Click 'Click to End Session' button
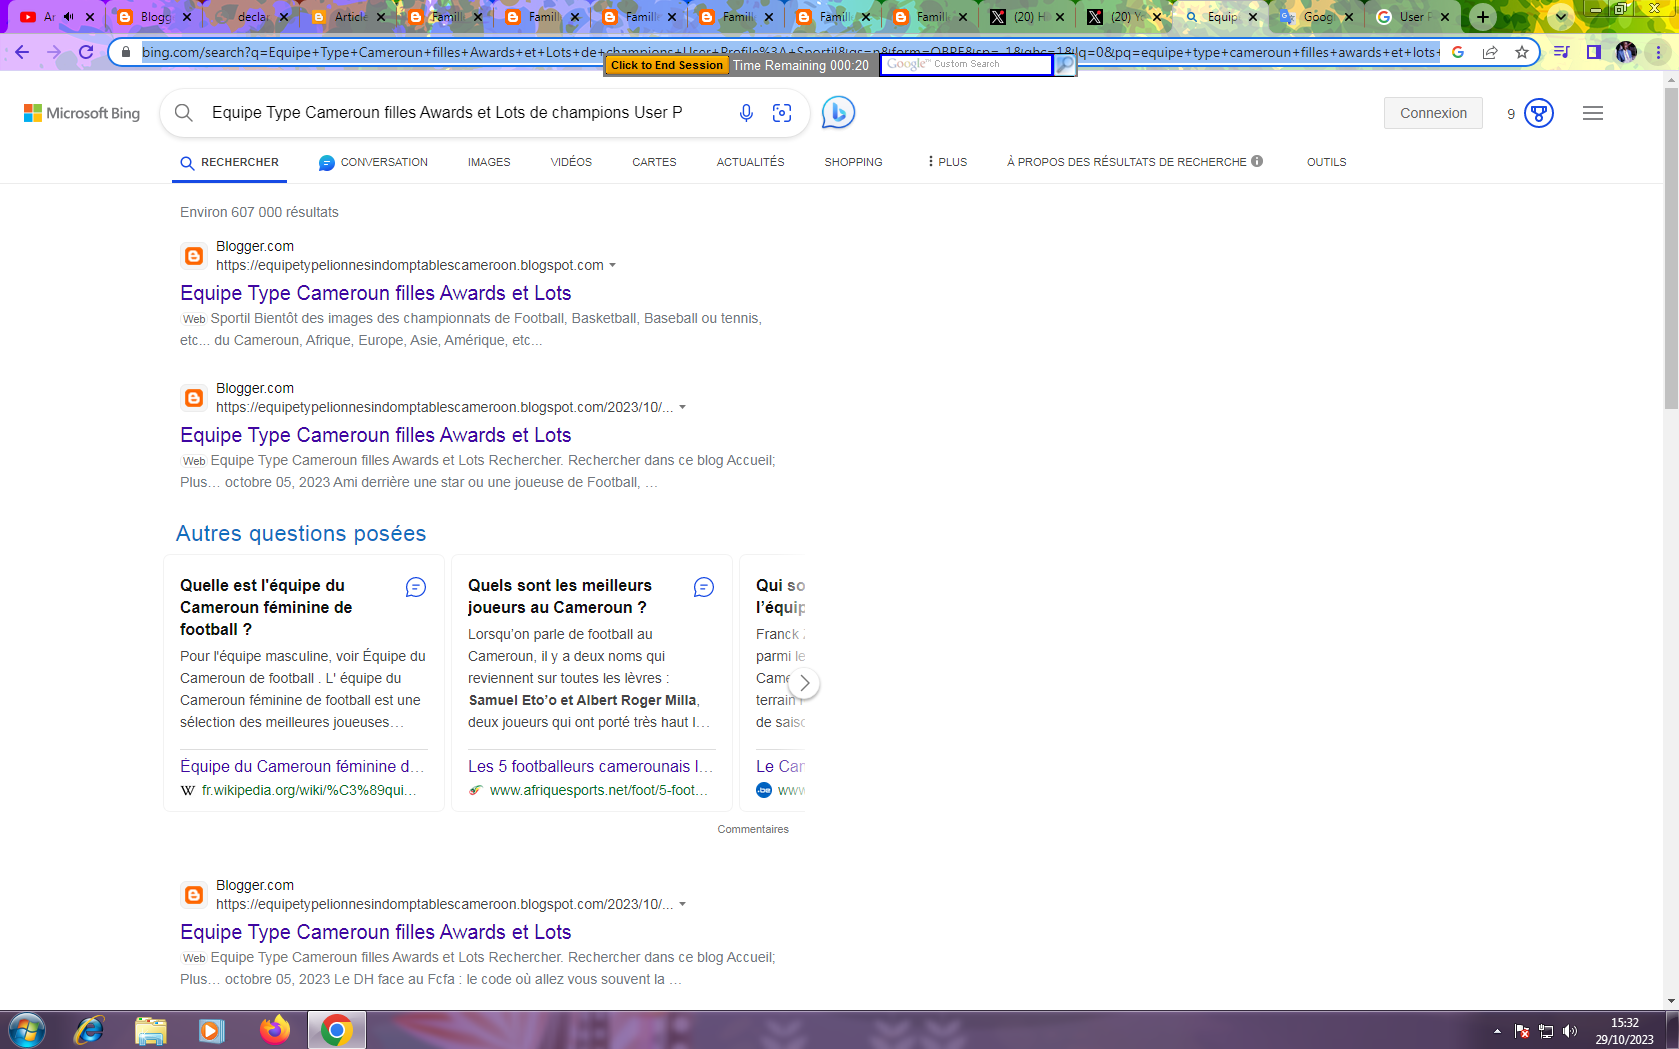This screenshot has width=1679, height=1049. coord(666,66)
